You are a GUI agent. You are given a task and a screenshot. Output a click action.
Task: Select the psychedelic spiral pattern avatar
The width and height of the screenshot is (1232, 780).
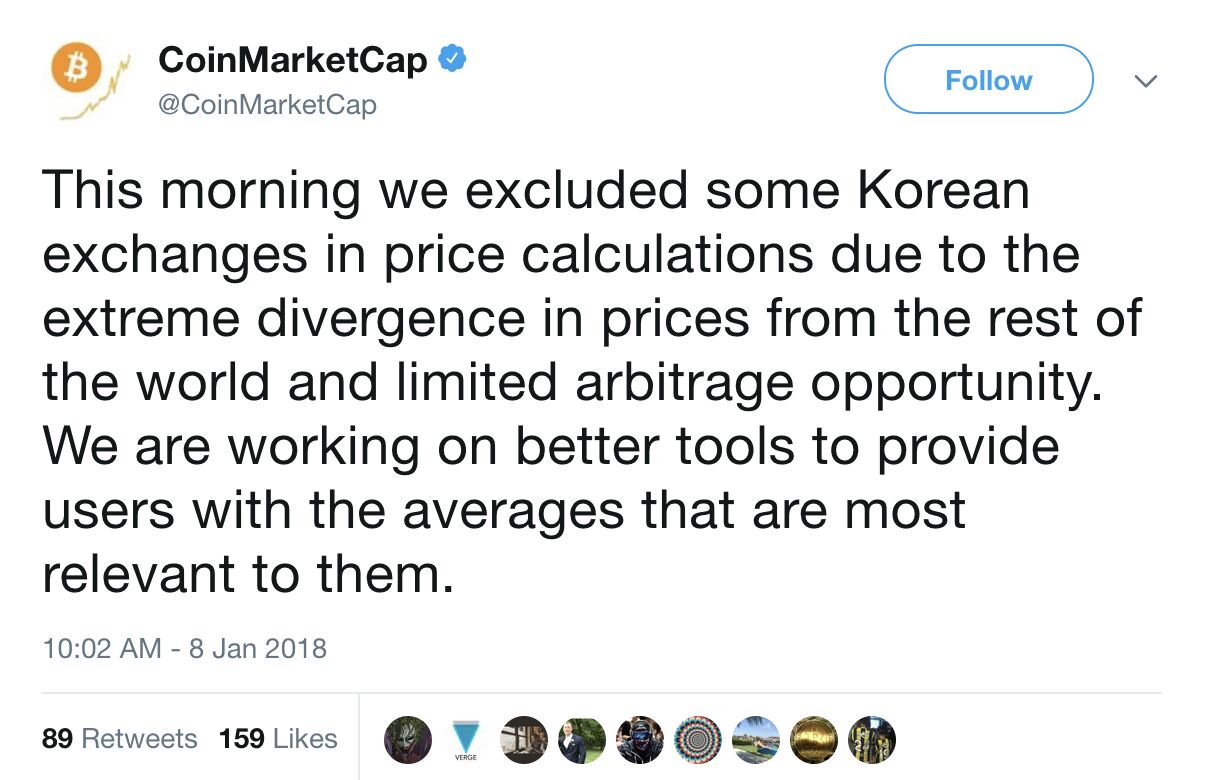pyautogui.click(x=698, y=739)
